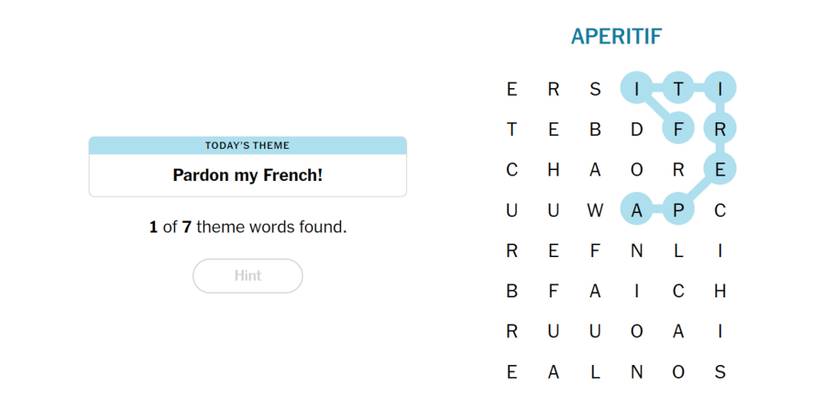Click the Today's Theme header
This screenshot has width=825, height=413.
coord(247,146)
